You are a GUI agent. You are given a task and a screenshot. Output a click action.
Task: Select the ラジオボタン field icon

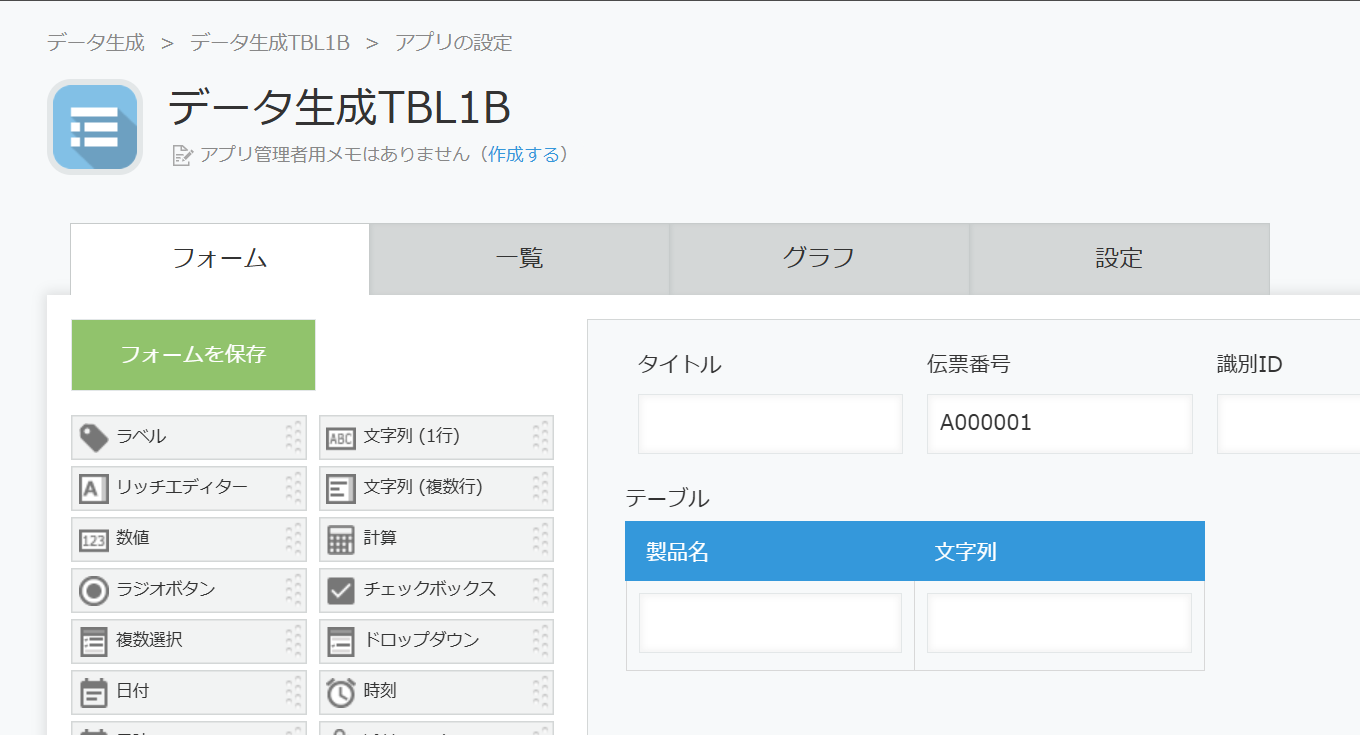(94, 591)
